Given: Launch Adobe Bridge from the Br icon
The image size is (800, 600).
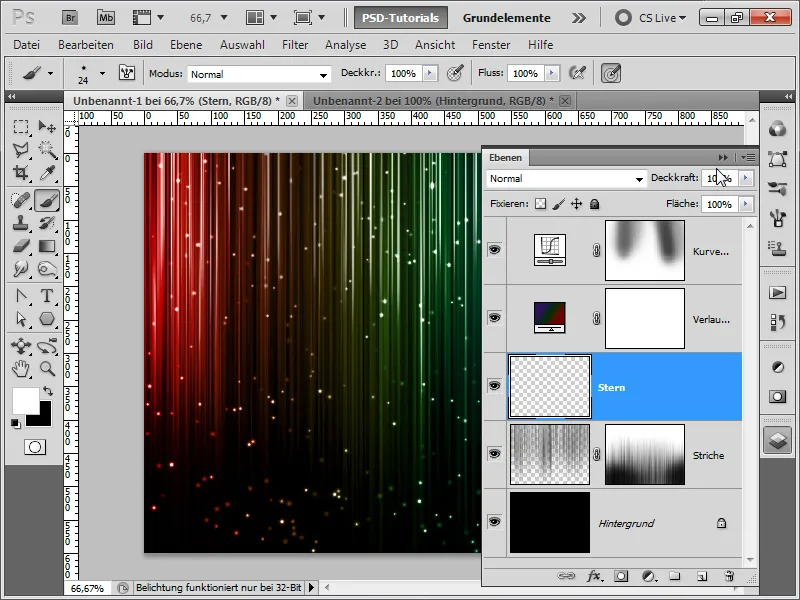Looking at the screenshot, I should coord(70,18).
